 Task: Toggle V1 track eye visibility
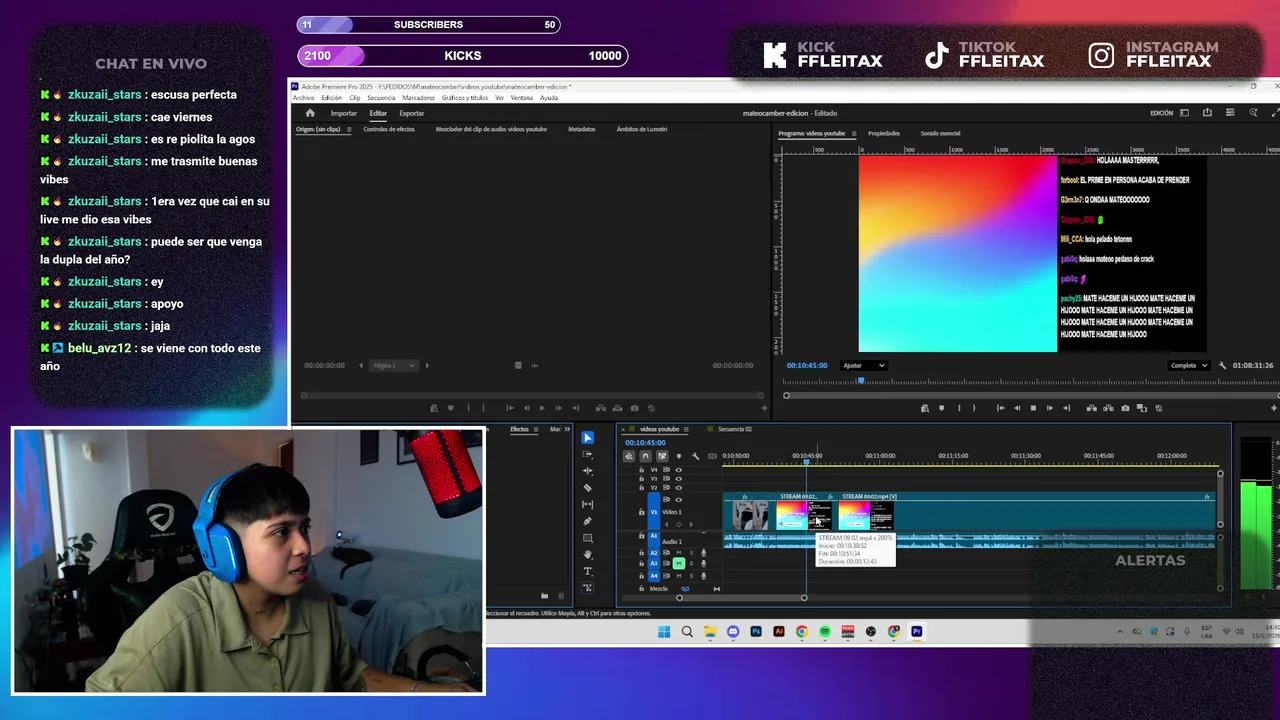point(679,499)
